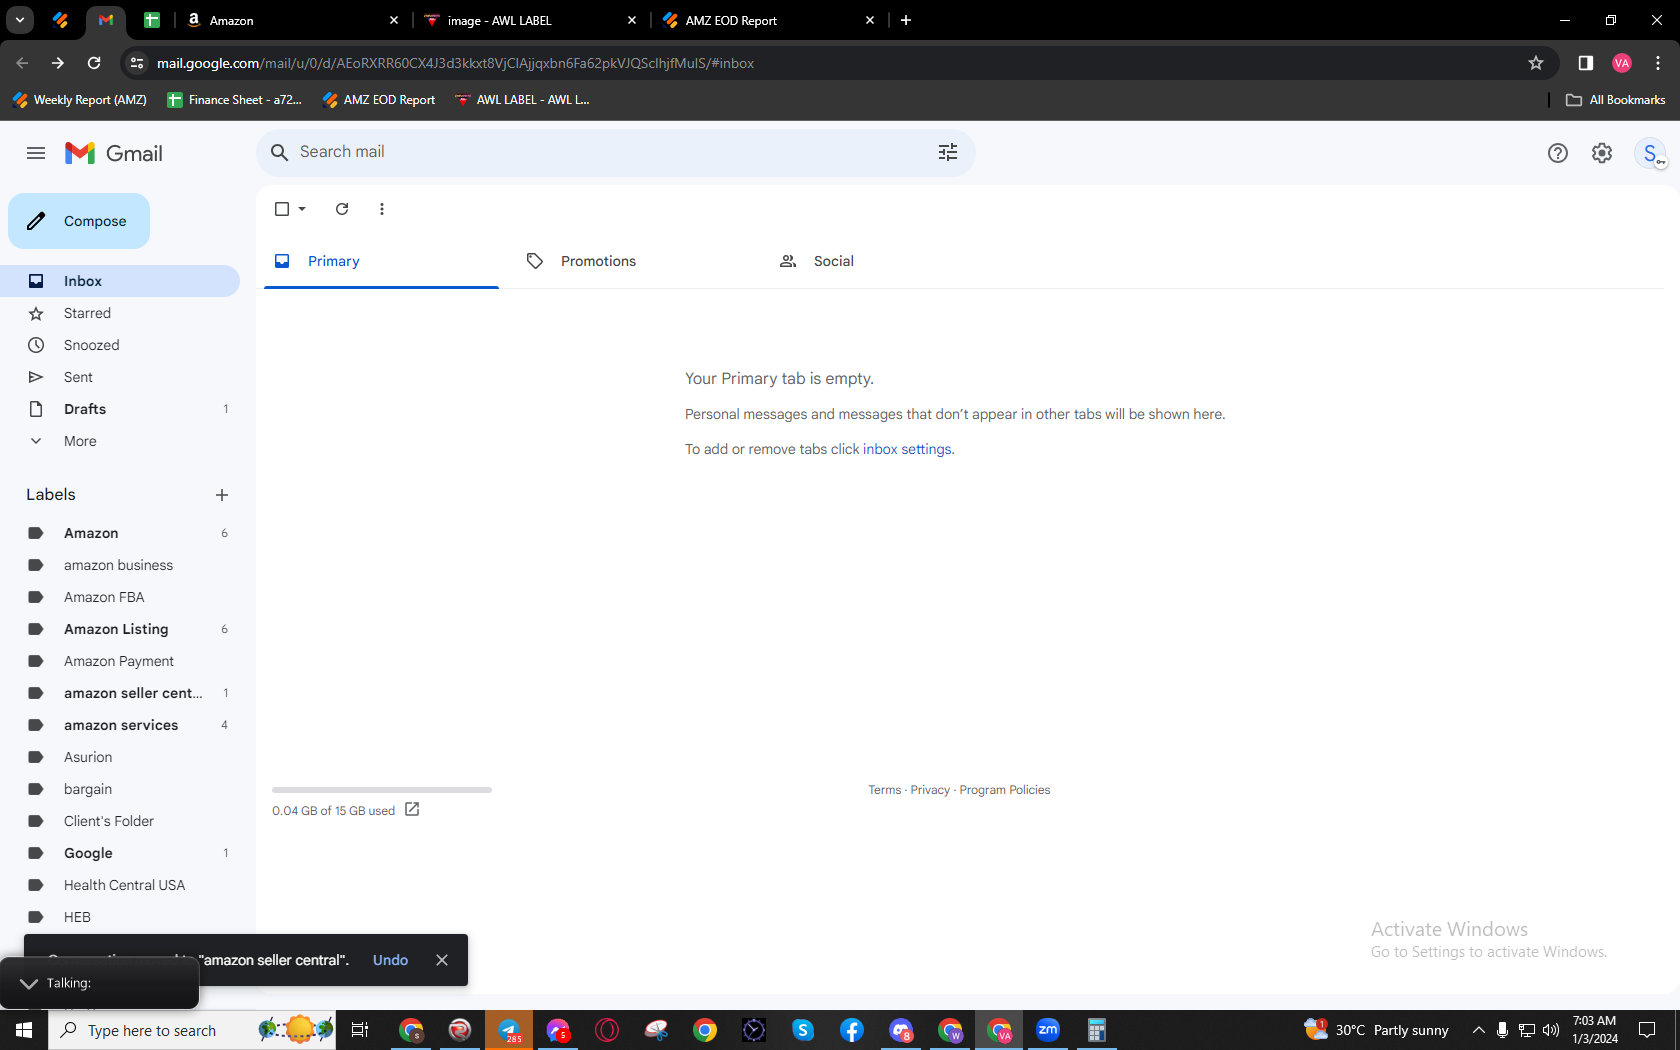The image size is (1680, 1050).
Task: Dismiss the notification with X icon
Action: [442, 960]
